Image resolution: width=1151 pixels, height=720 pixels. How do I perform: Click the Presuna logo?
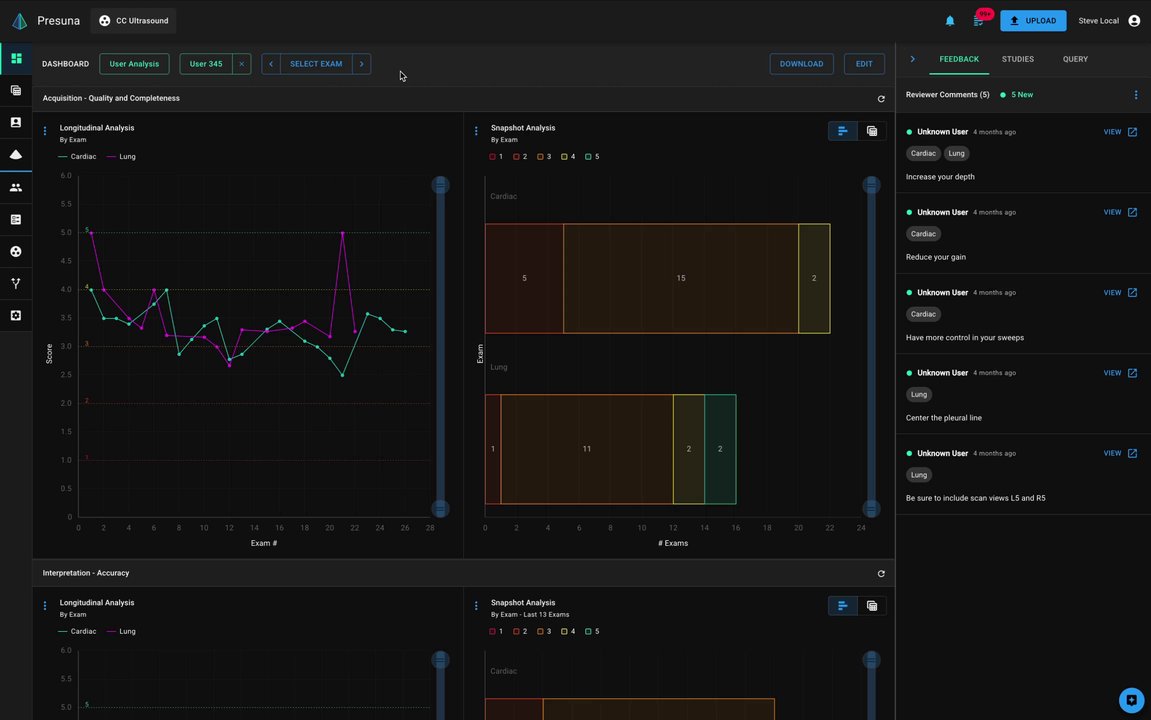(x=20, y=21)
